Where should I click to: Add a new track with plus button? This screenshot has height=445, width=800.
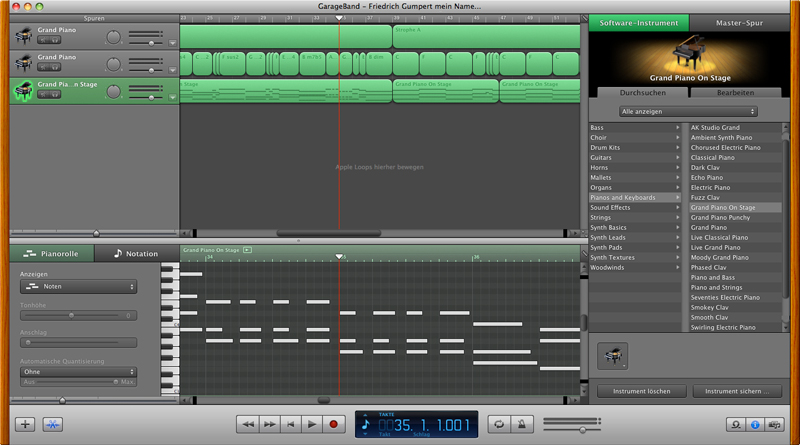(x=25, y=424)
